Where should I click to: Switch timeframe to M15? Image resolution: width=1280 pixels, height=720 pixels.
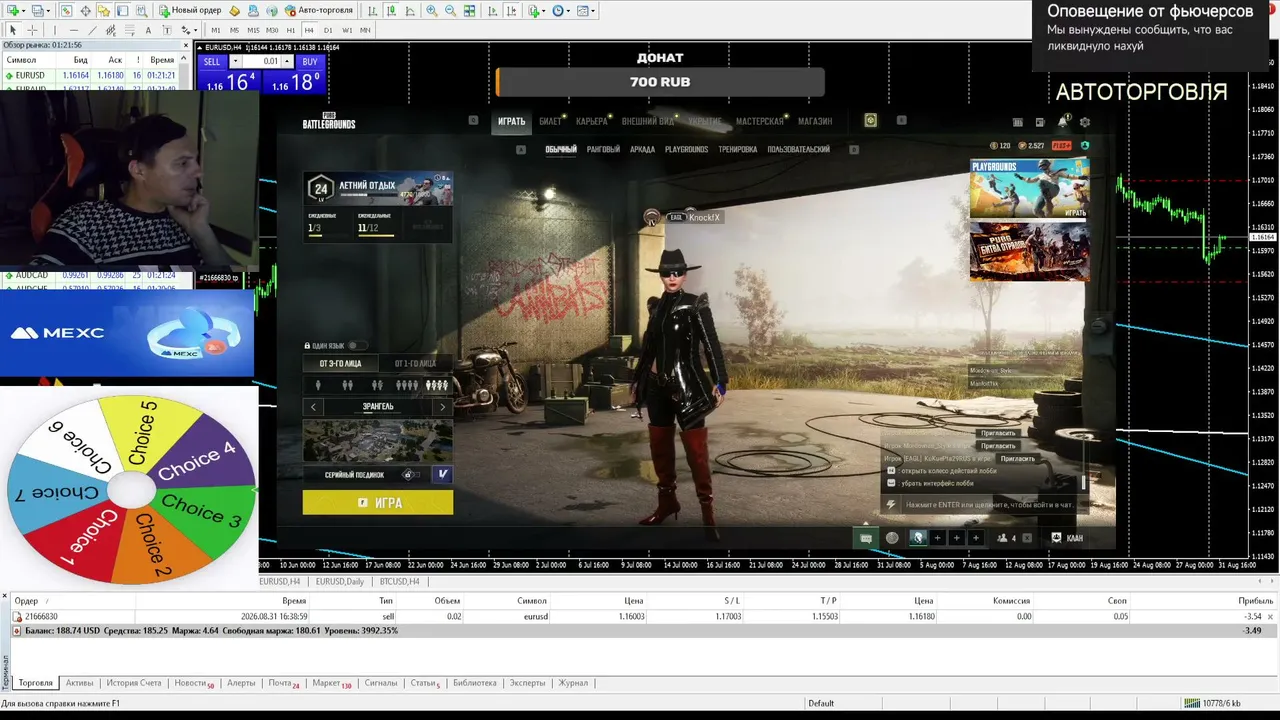click(x=253, y=30)
